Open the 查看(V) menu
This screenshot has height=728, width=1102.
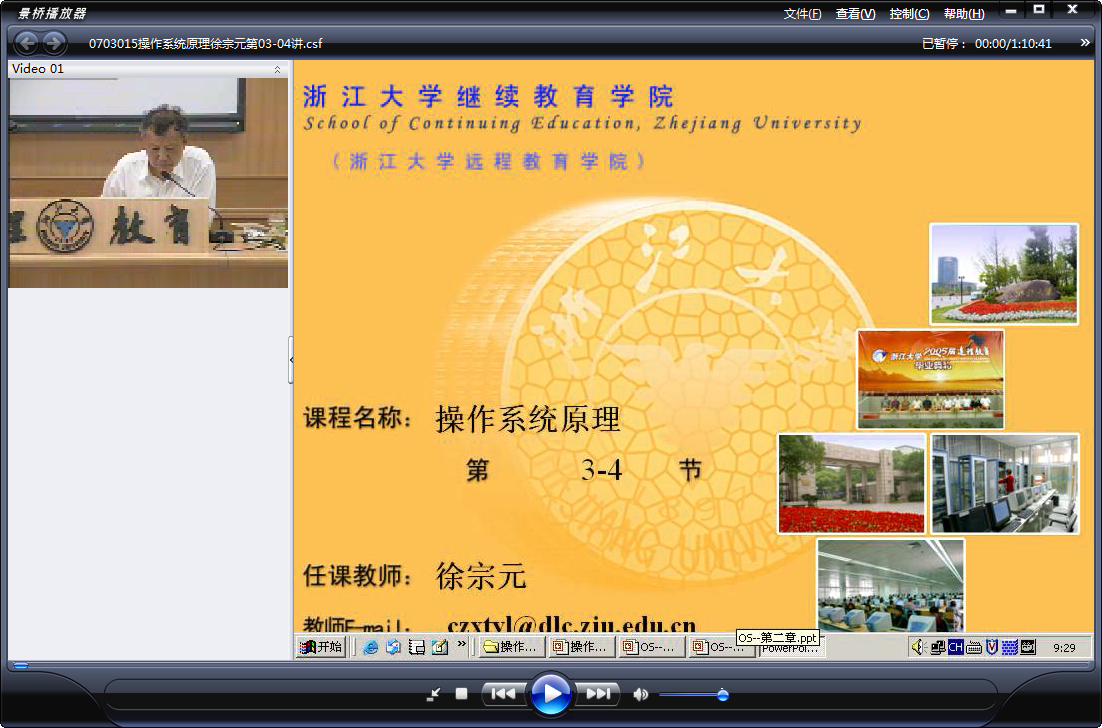pos(855,14)
